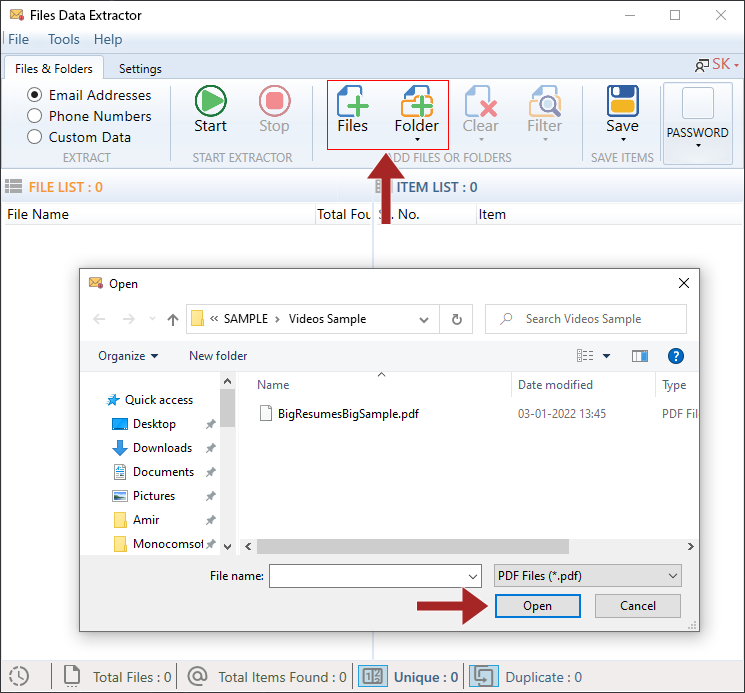Switch to the Settings tab
The height and width of the screenshot is (693, 745).
coord(140,69)
